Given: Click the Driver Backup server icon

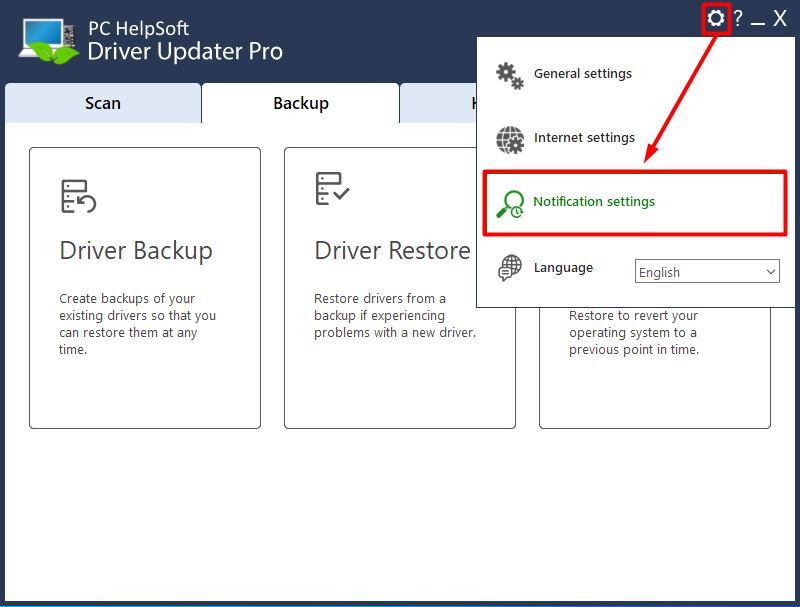Looking at the screenshot, I should (79, 196).
